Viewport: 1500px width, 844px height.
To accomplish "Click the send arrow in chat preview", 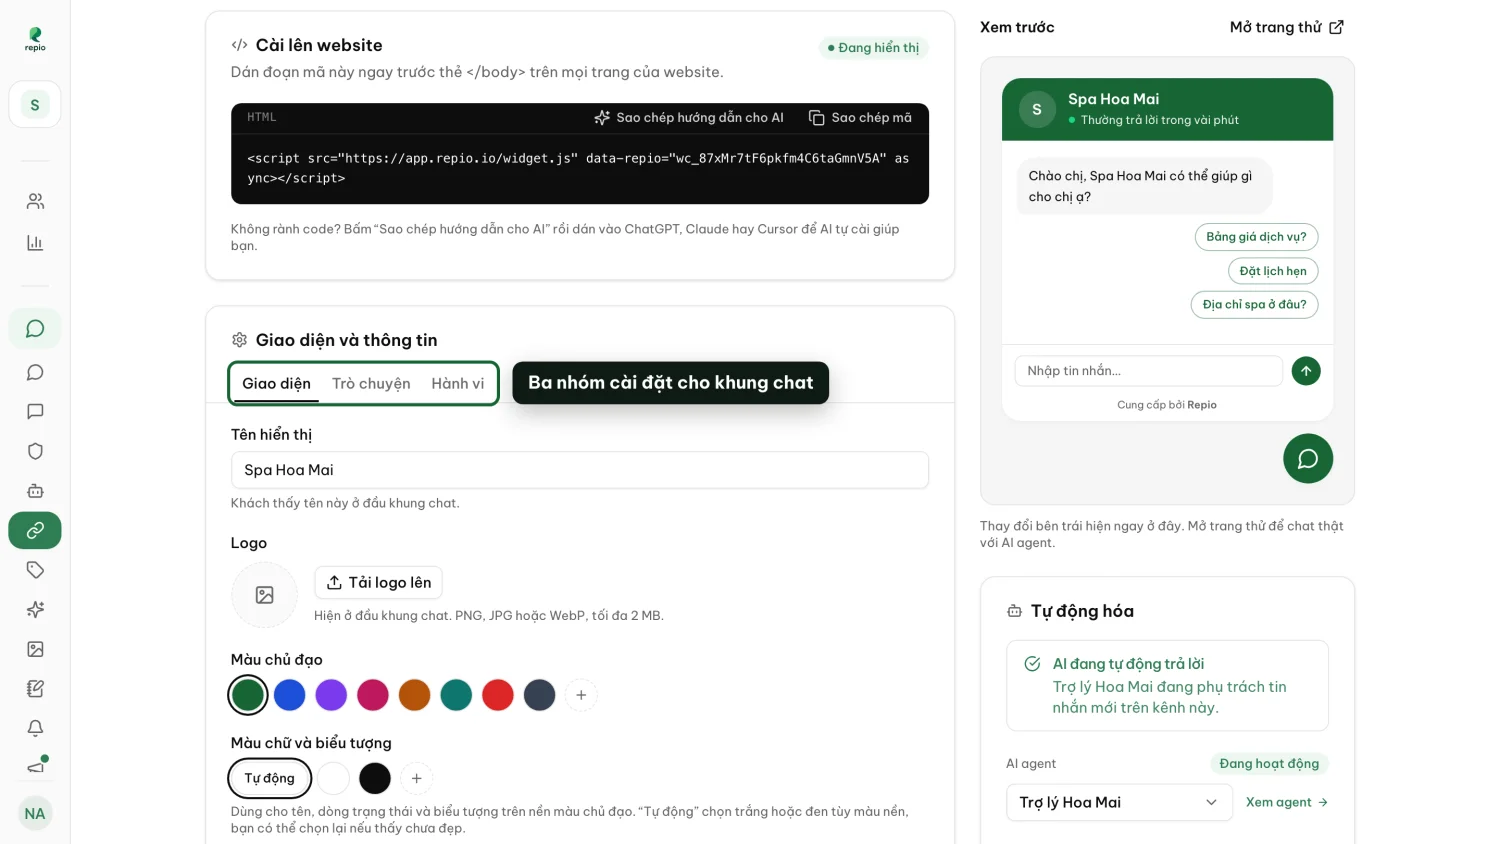I will [x=1306, y=371].
